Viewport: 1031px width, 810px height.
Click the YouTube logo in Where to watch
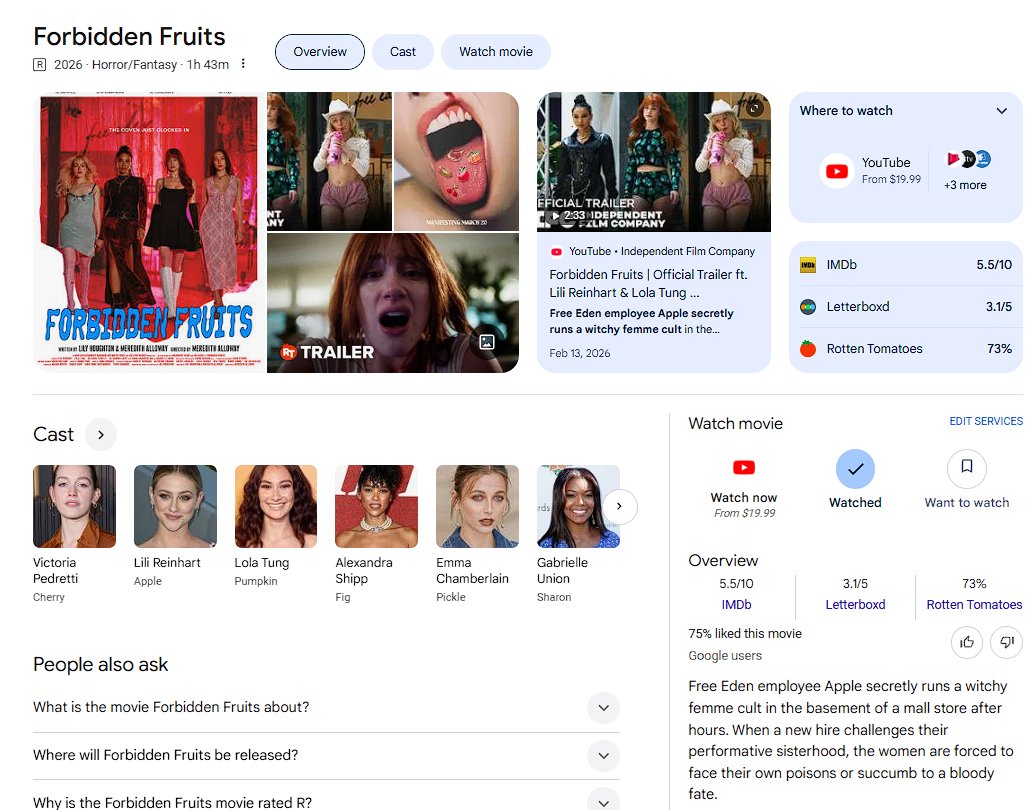[836, 172]
